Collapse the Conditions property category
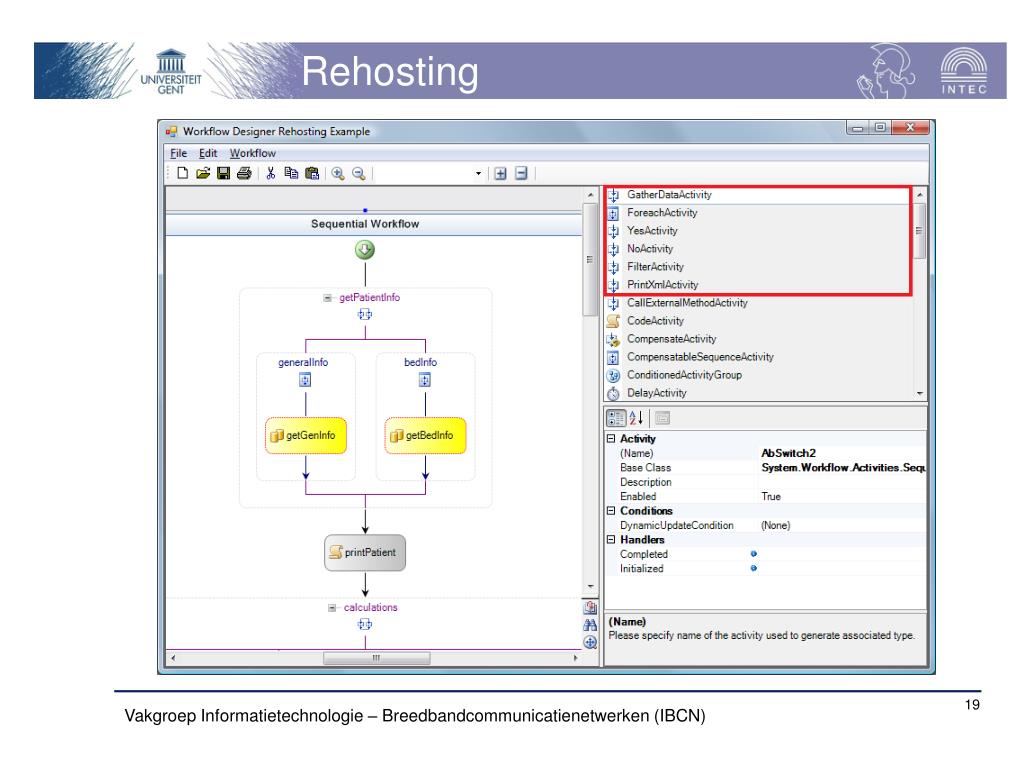Screen dimensions: 1024x768 click(611, 511)
